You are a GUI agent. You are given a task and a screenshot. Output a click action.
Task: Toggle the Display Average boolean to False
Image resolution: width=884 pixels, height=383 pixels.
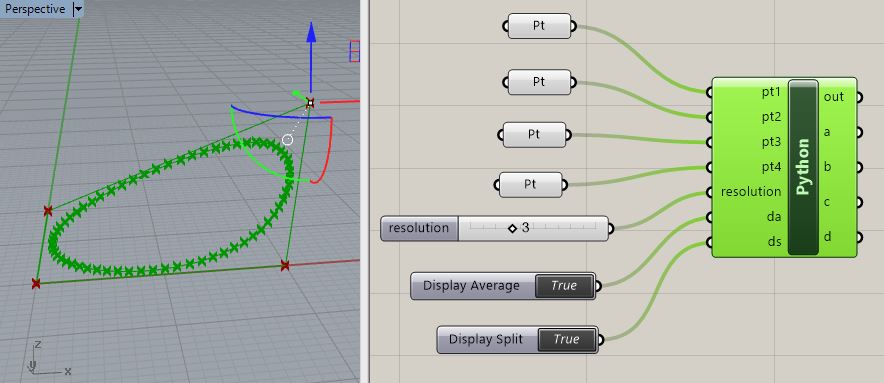click(x=564, y=285)
